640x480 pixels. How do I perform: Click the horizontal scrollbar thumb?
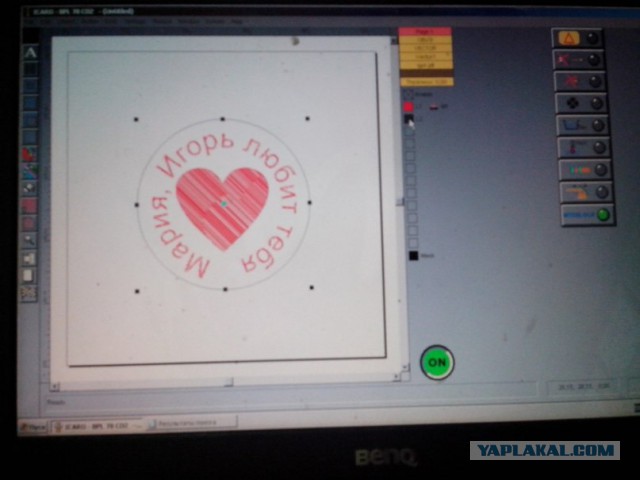[x=229, y=382]
